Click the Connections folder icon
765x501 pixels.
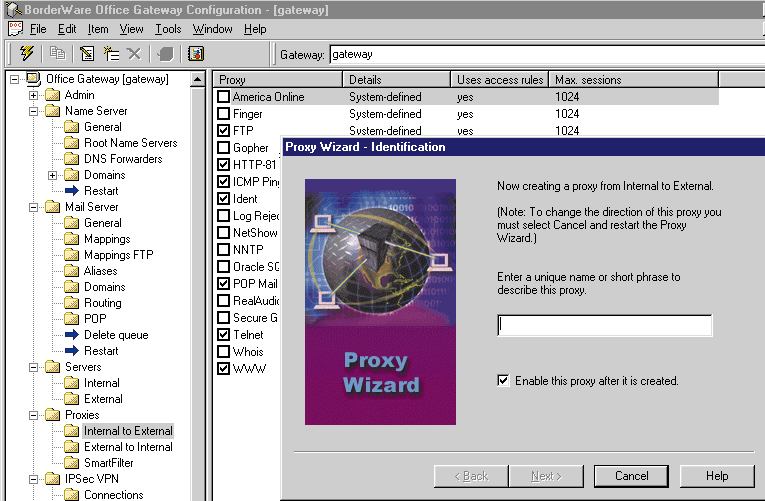tap(71, 495)
